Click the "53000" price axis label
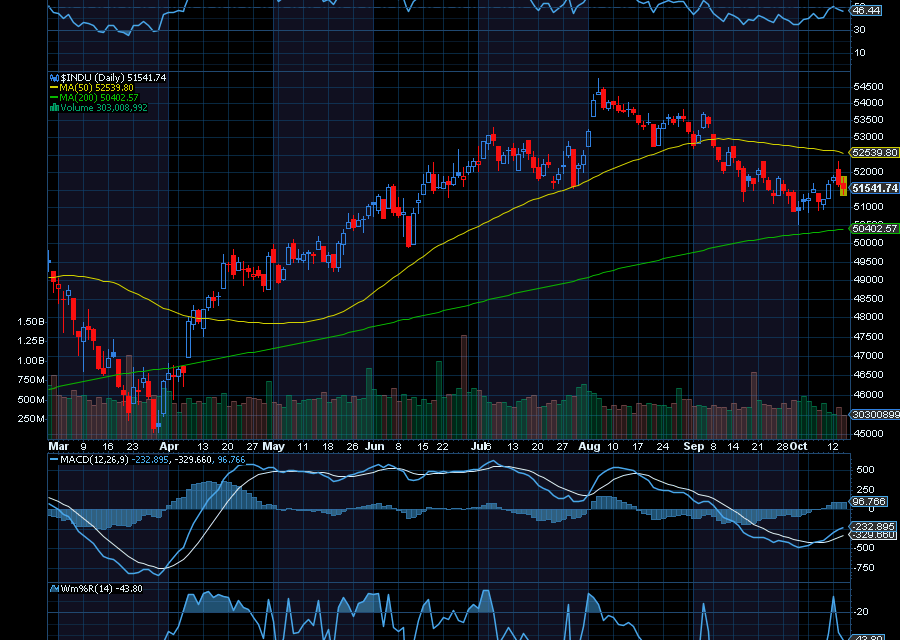The width and height of the screenshot is (900, 640). point(868,137)
